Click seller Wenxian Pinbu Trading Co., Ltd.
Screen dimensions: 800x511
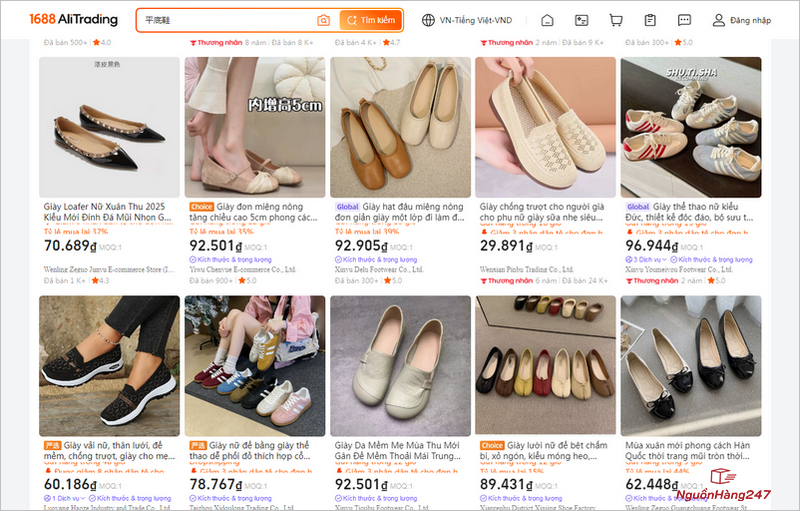527,269
